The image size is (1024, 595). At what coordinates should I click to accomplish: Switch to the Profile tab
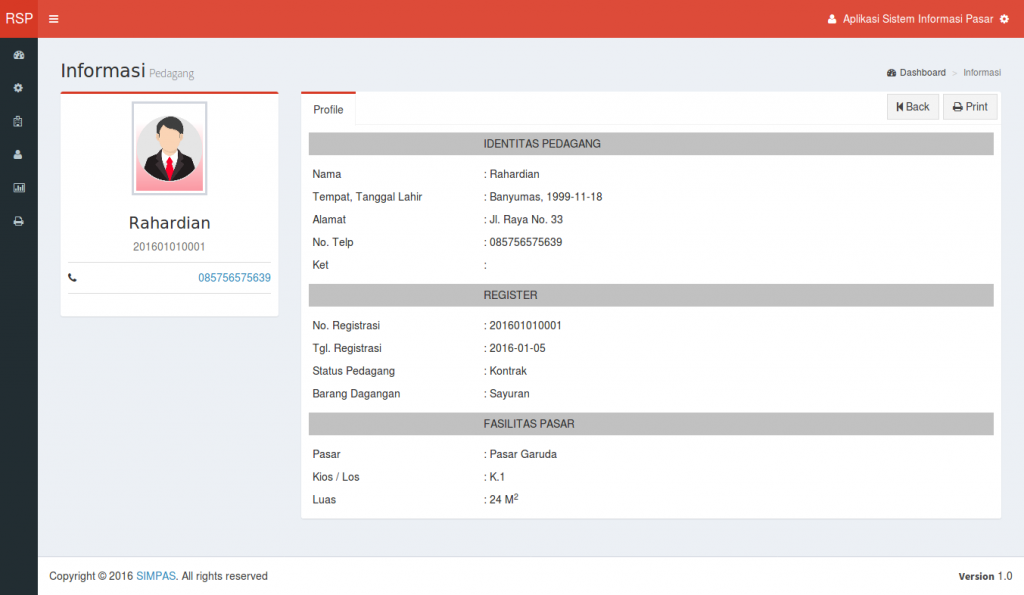point(328,109)
